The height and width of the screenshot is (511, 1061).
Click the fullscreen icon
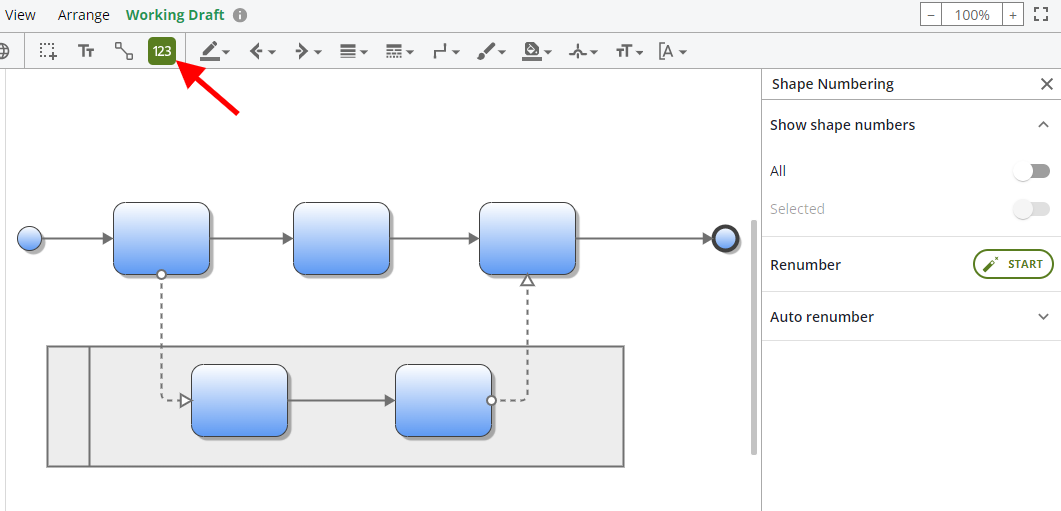click(1040, 15)
